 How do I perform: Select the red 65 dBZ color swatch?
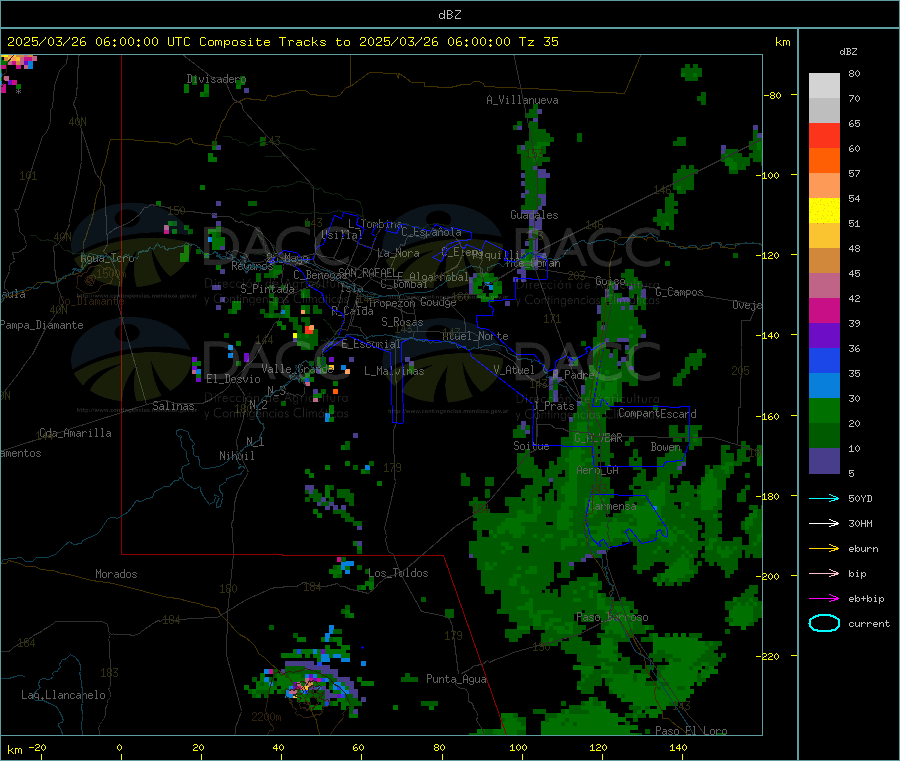tap(824, 135)
